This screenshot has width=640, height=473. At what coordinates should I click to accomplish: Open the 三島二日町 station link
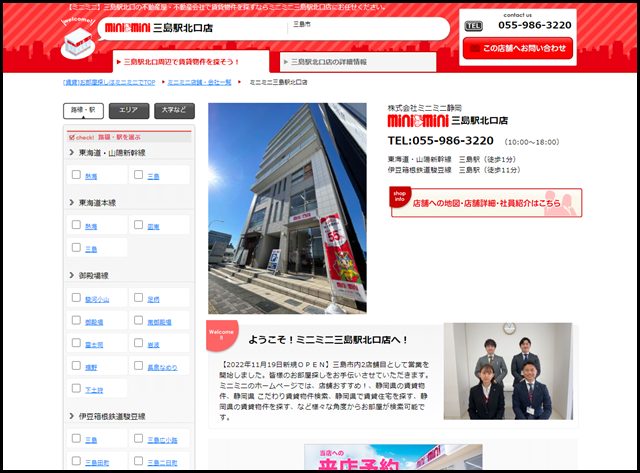[x=162, y=462]
